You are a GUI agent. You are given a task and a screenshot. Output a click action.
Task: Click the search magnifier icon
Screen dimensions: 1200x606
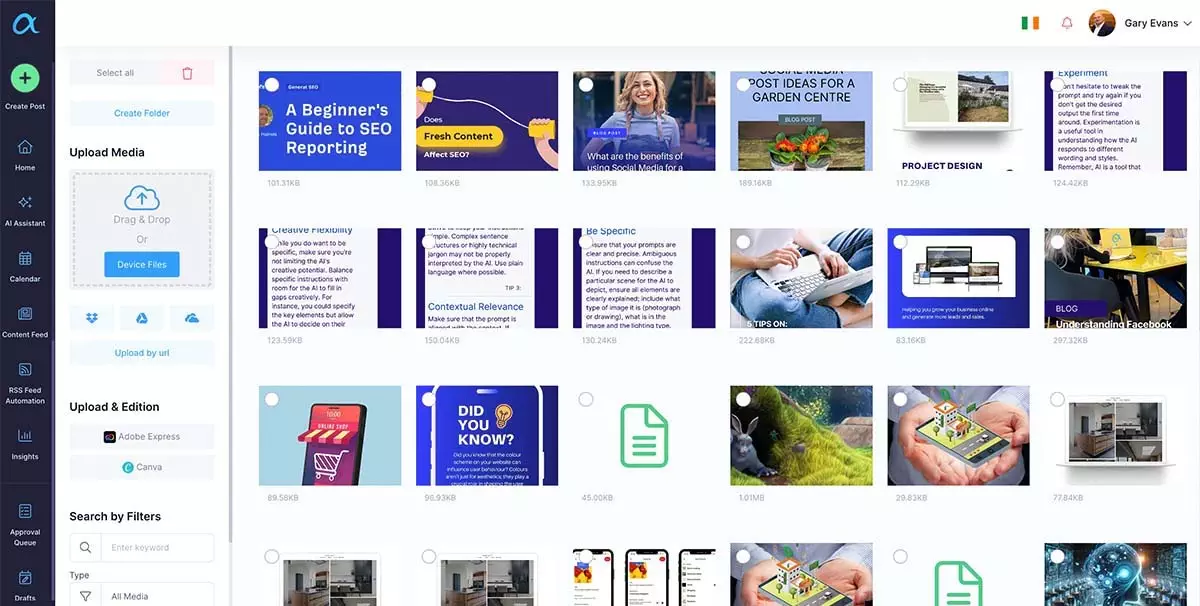85,548
